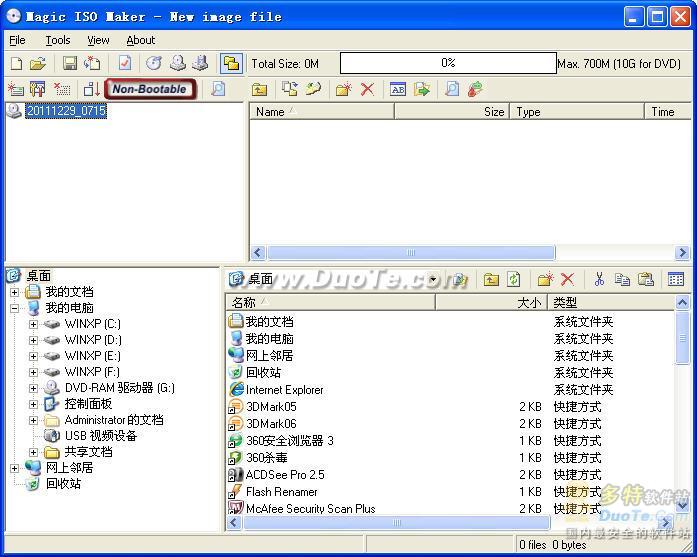Click the folder with green arrow icon
697x557 pixels.
pos(422,89)
